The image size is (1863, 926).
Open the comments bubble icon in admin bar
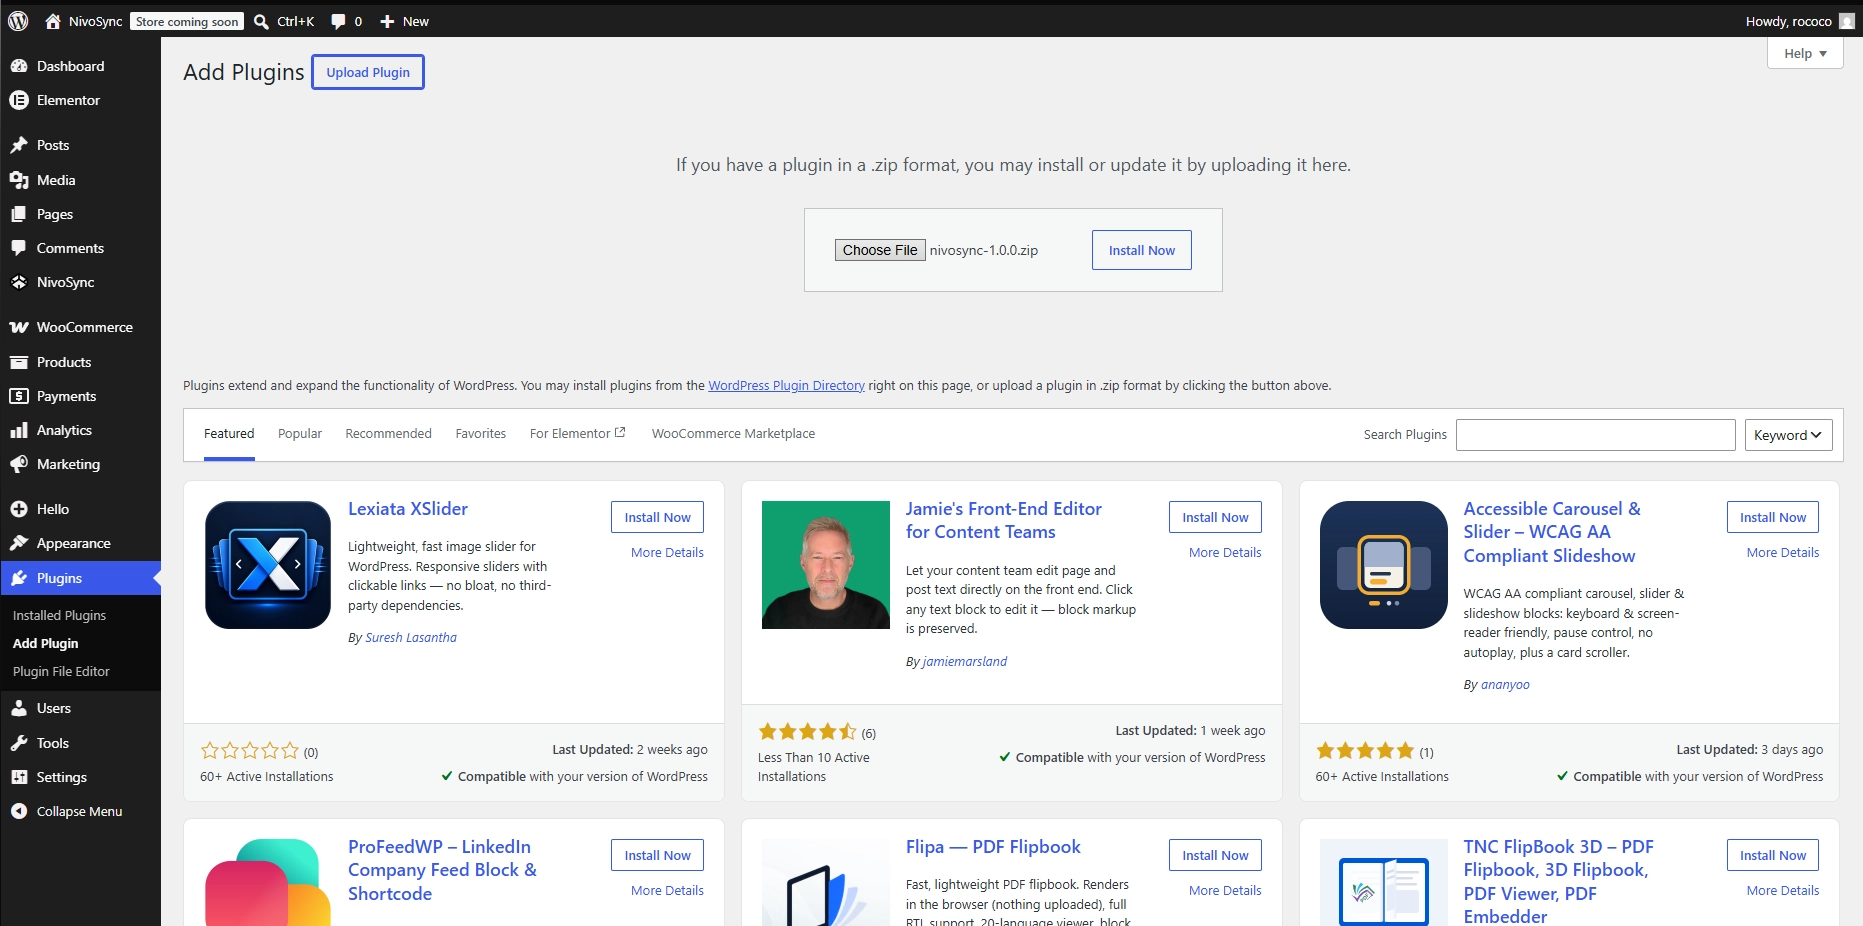tap(338, 21)
